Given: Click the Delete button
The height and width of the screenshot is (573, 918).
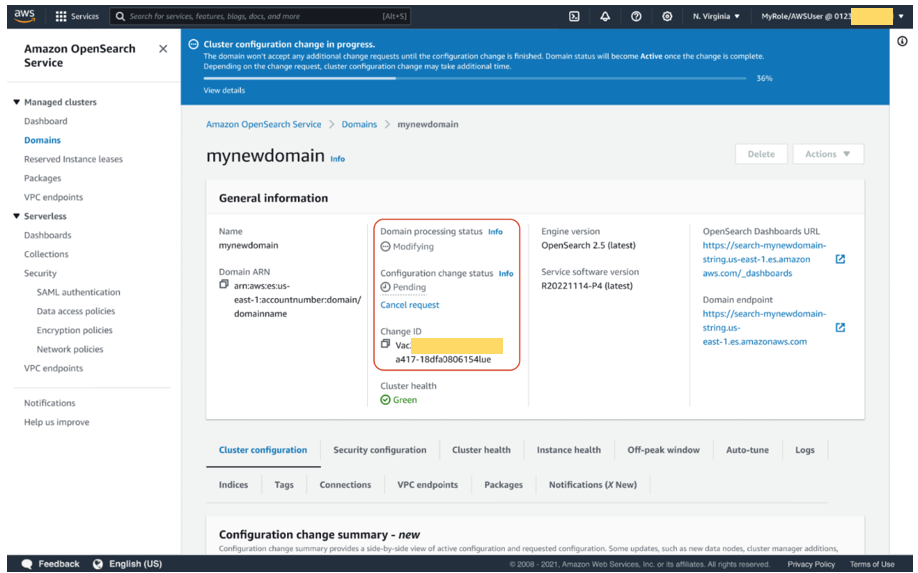Looking at the screenshot, I should 761,154.
